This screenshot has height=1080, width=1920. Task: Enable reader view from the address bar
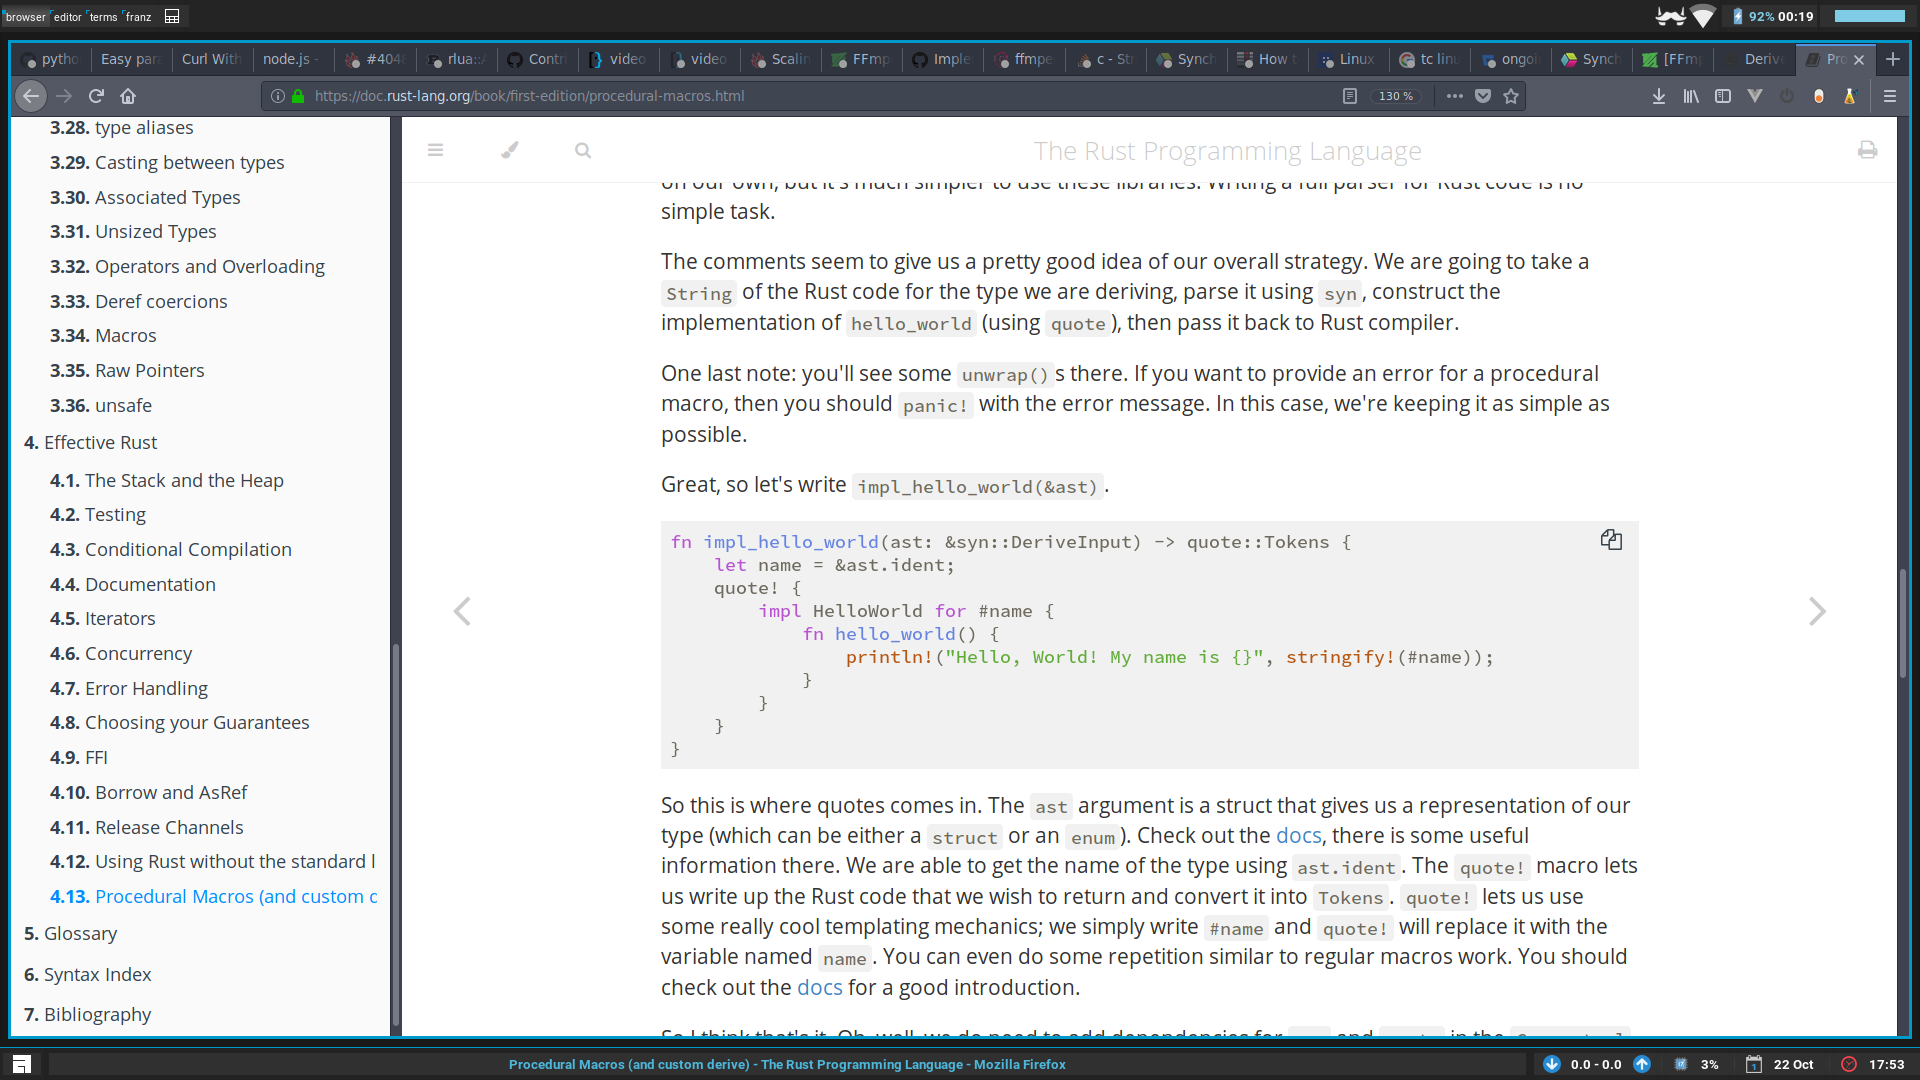(x=1351, y=96)
